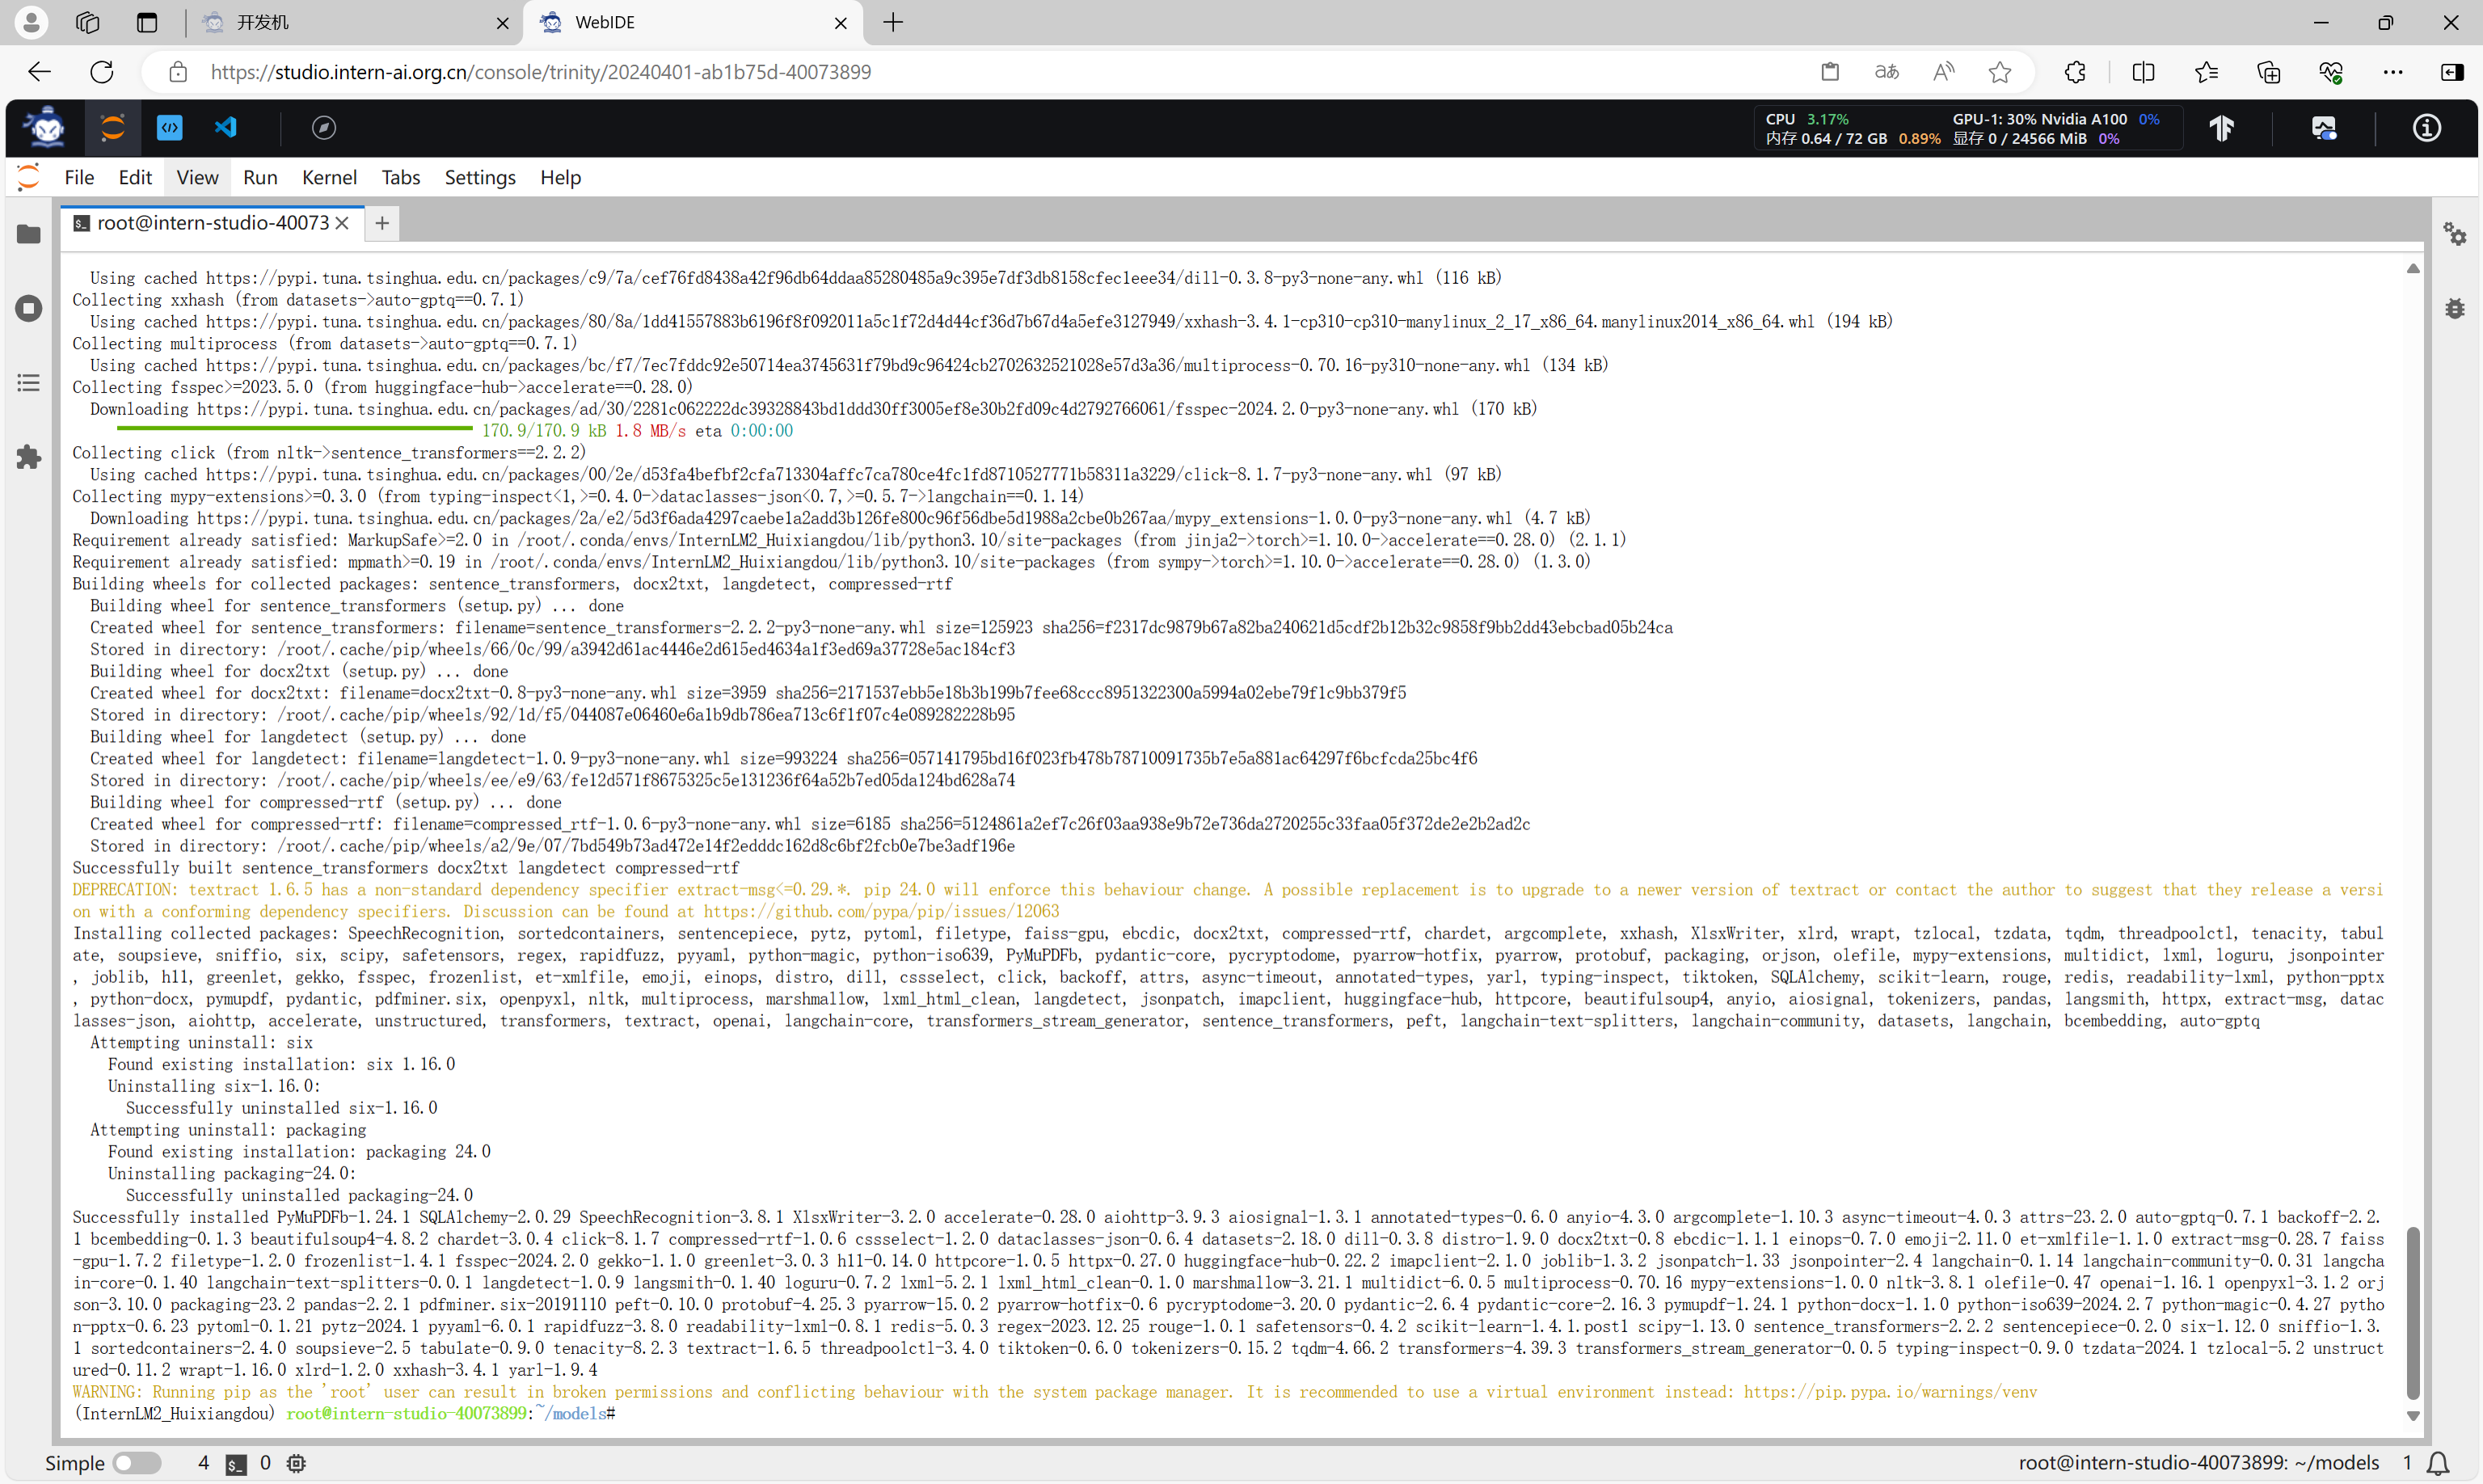The width and height of the screenshot is (2483, 1484).
Task: Open the property inspector gears
Action: coord(2455,234)
